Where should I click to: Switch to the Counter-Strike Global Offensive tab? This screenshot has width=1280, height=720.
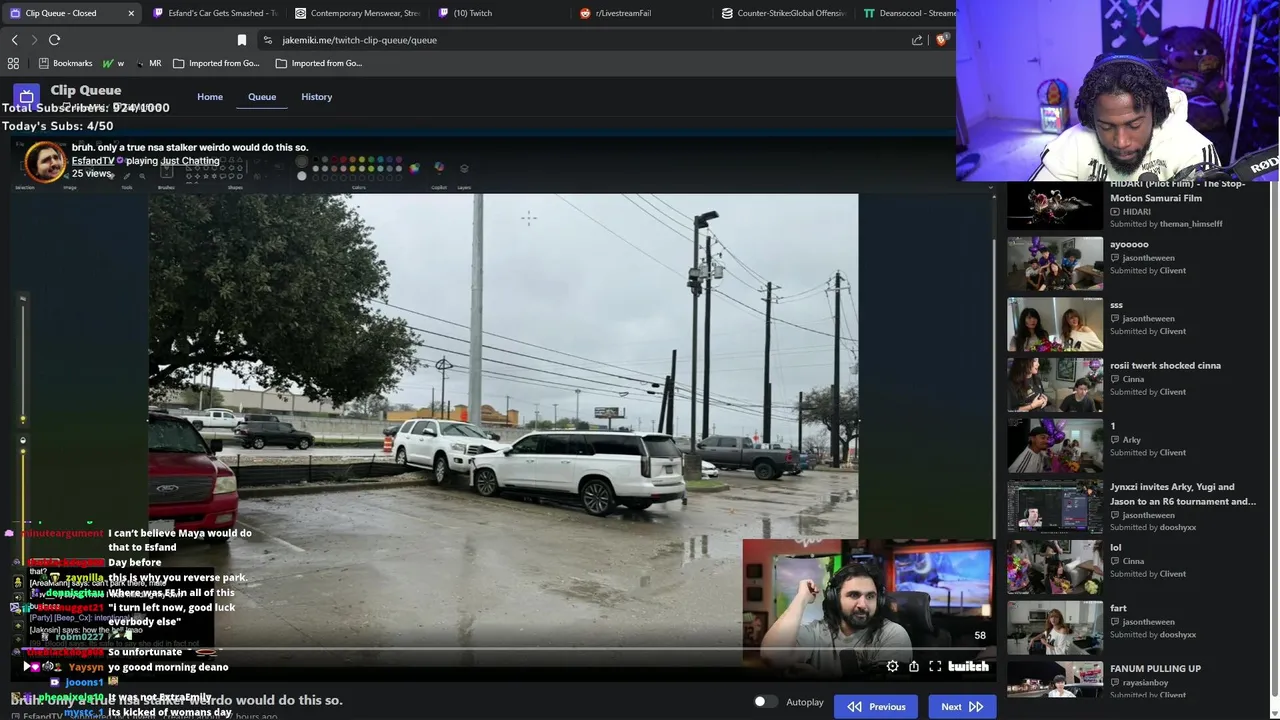784,13
